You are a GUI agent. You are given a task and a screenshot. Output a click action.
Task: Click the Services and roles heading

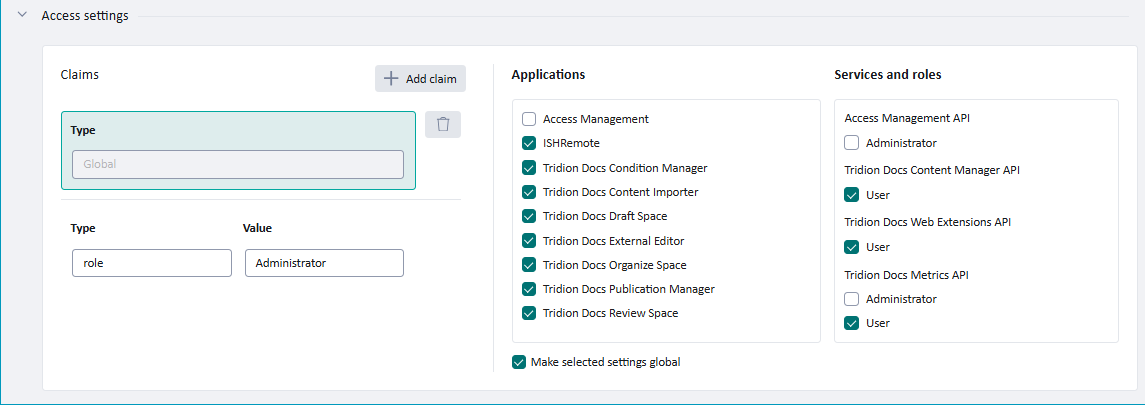pos(888,74)
